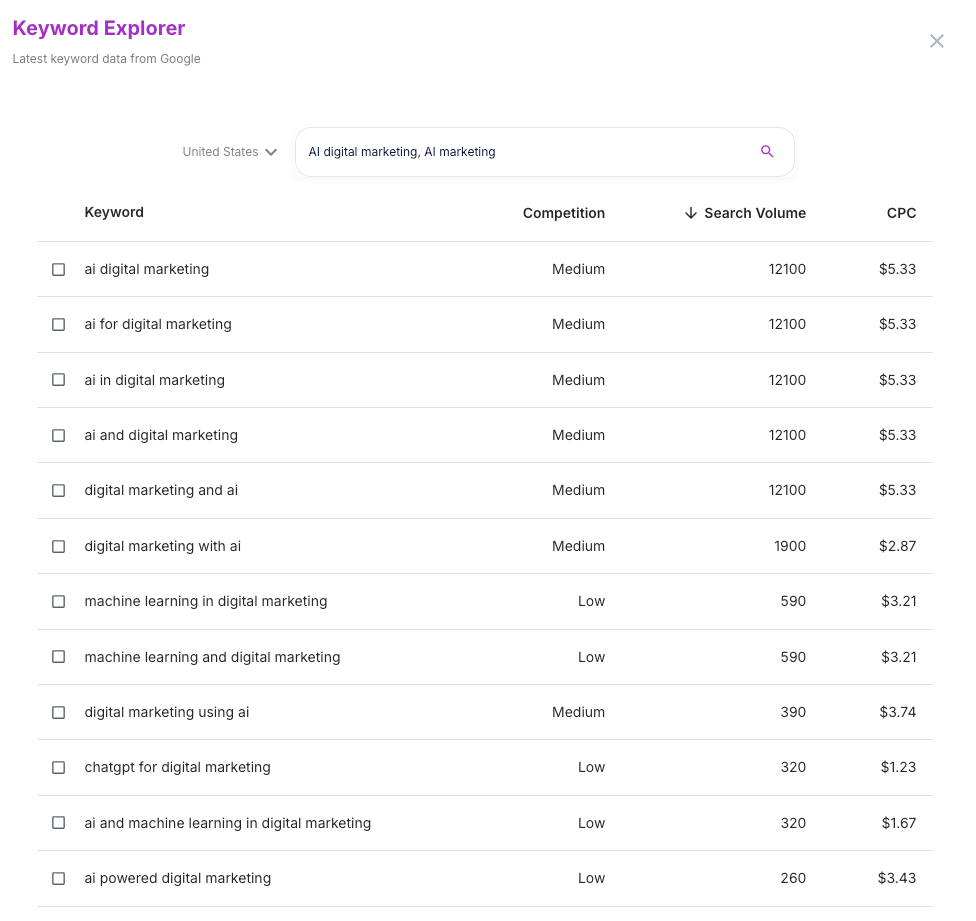Click the 390 search volume value
Viewport: 976px width, 921px height.
(793, 712)
